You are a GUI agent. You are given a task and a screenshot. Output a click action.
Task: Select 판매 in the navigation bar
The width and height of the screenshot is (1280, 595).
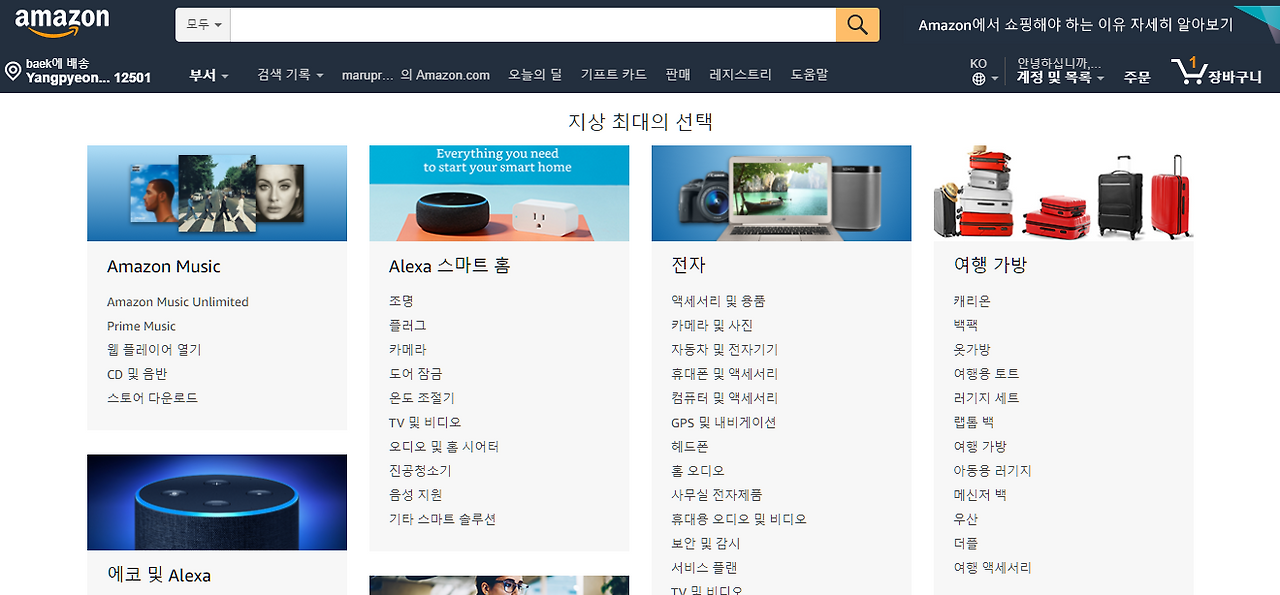(678, 75)
